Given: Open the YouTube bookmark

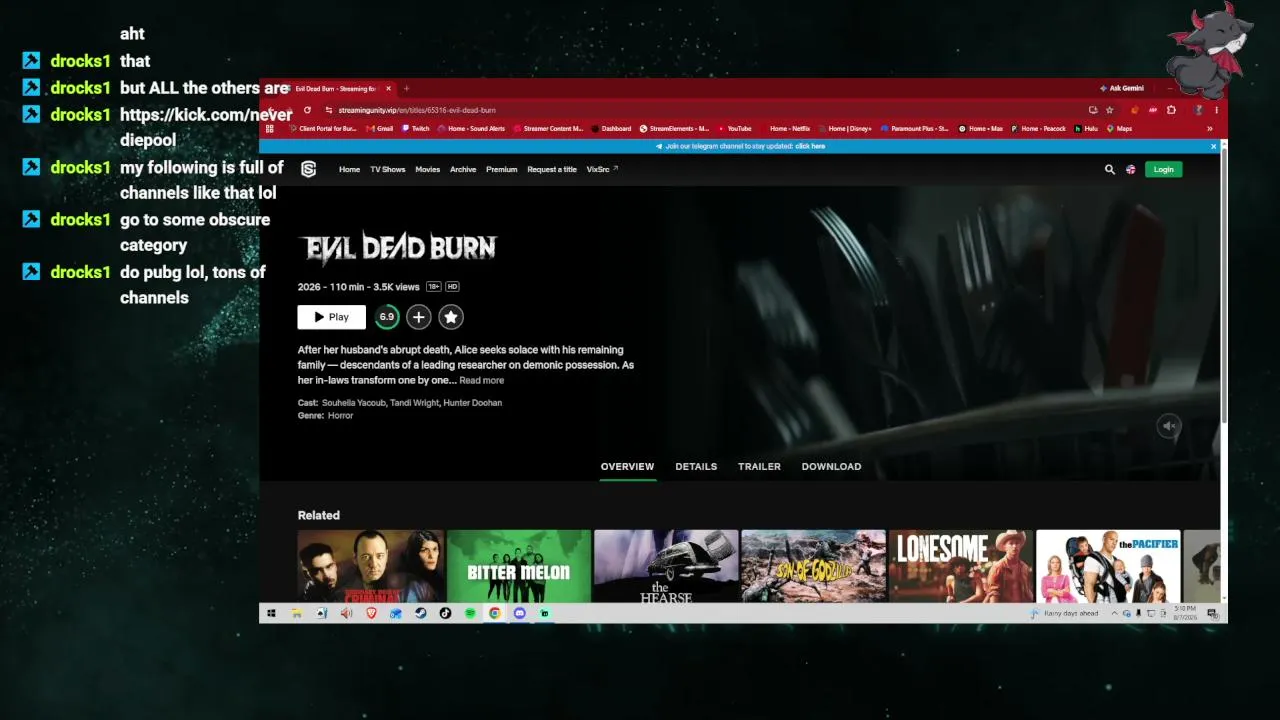Looking at the screenshot, I should (735, 128).
